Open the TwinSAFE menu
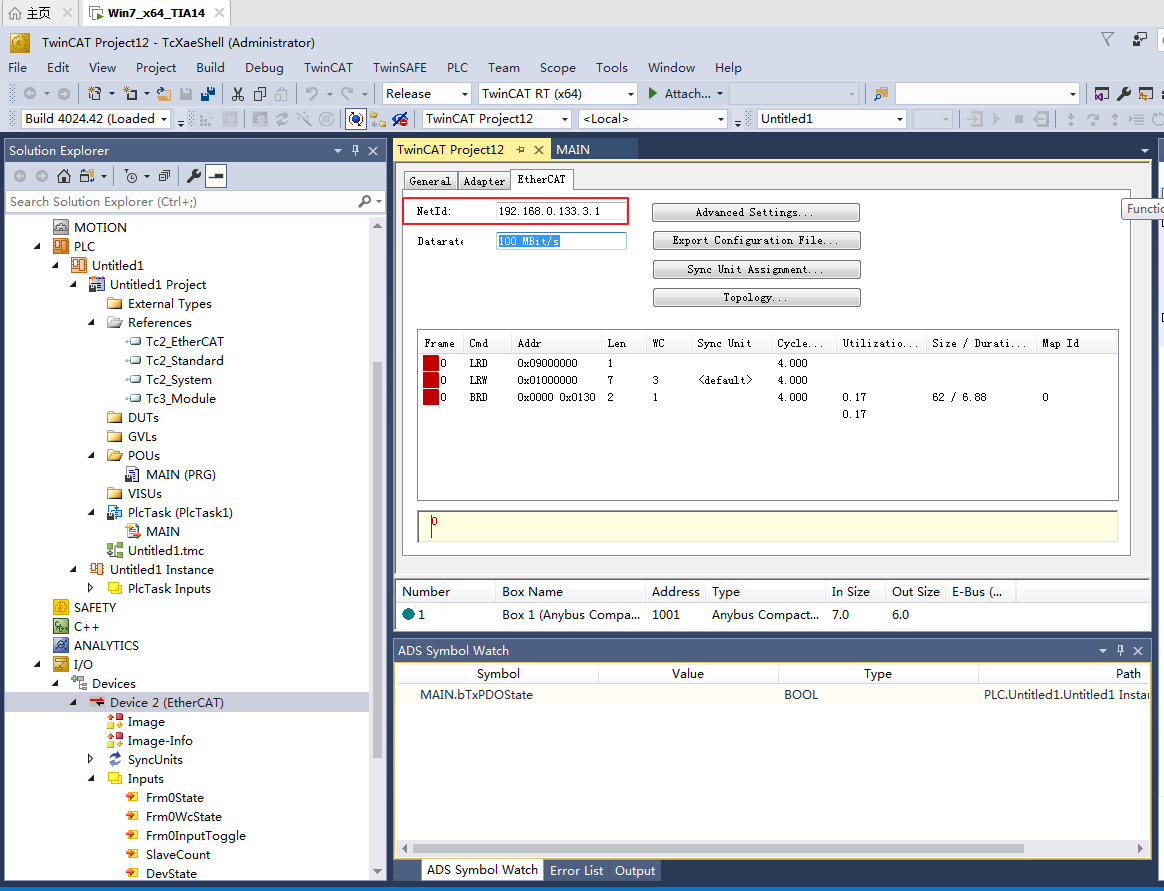This screenshot has height=891, width=1164. 399,68
